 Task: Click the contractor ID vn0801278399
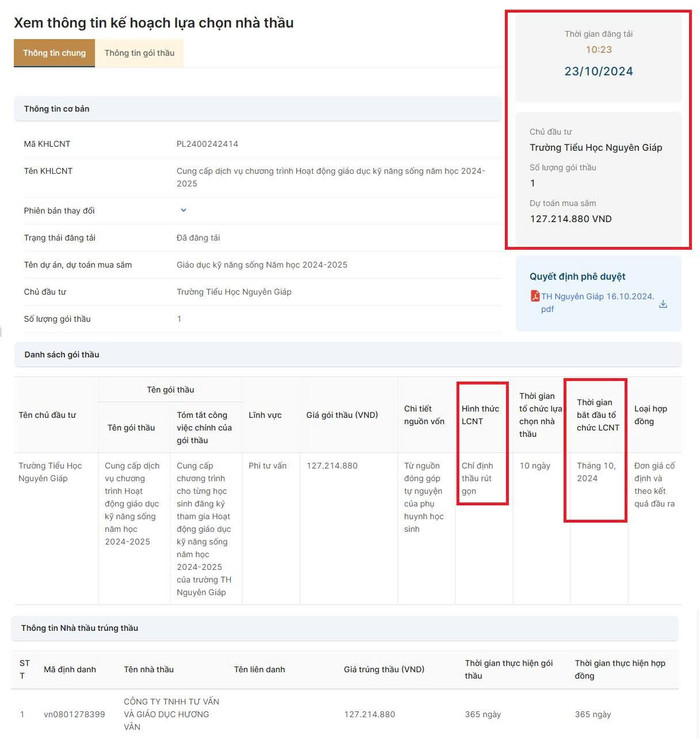pyautogui.click(x=75, y=715)
